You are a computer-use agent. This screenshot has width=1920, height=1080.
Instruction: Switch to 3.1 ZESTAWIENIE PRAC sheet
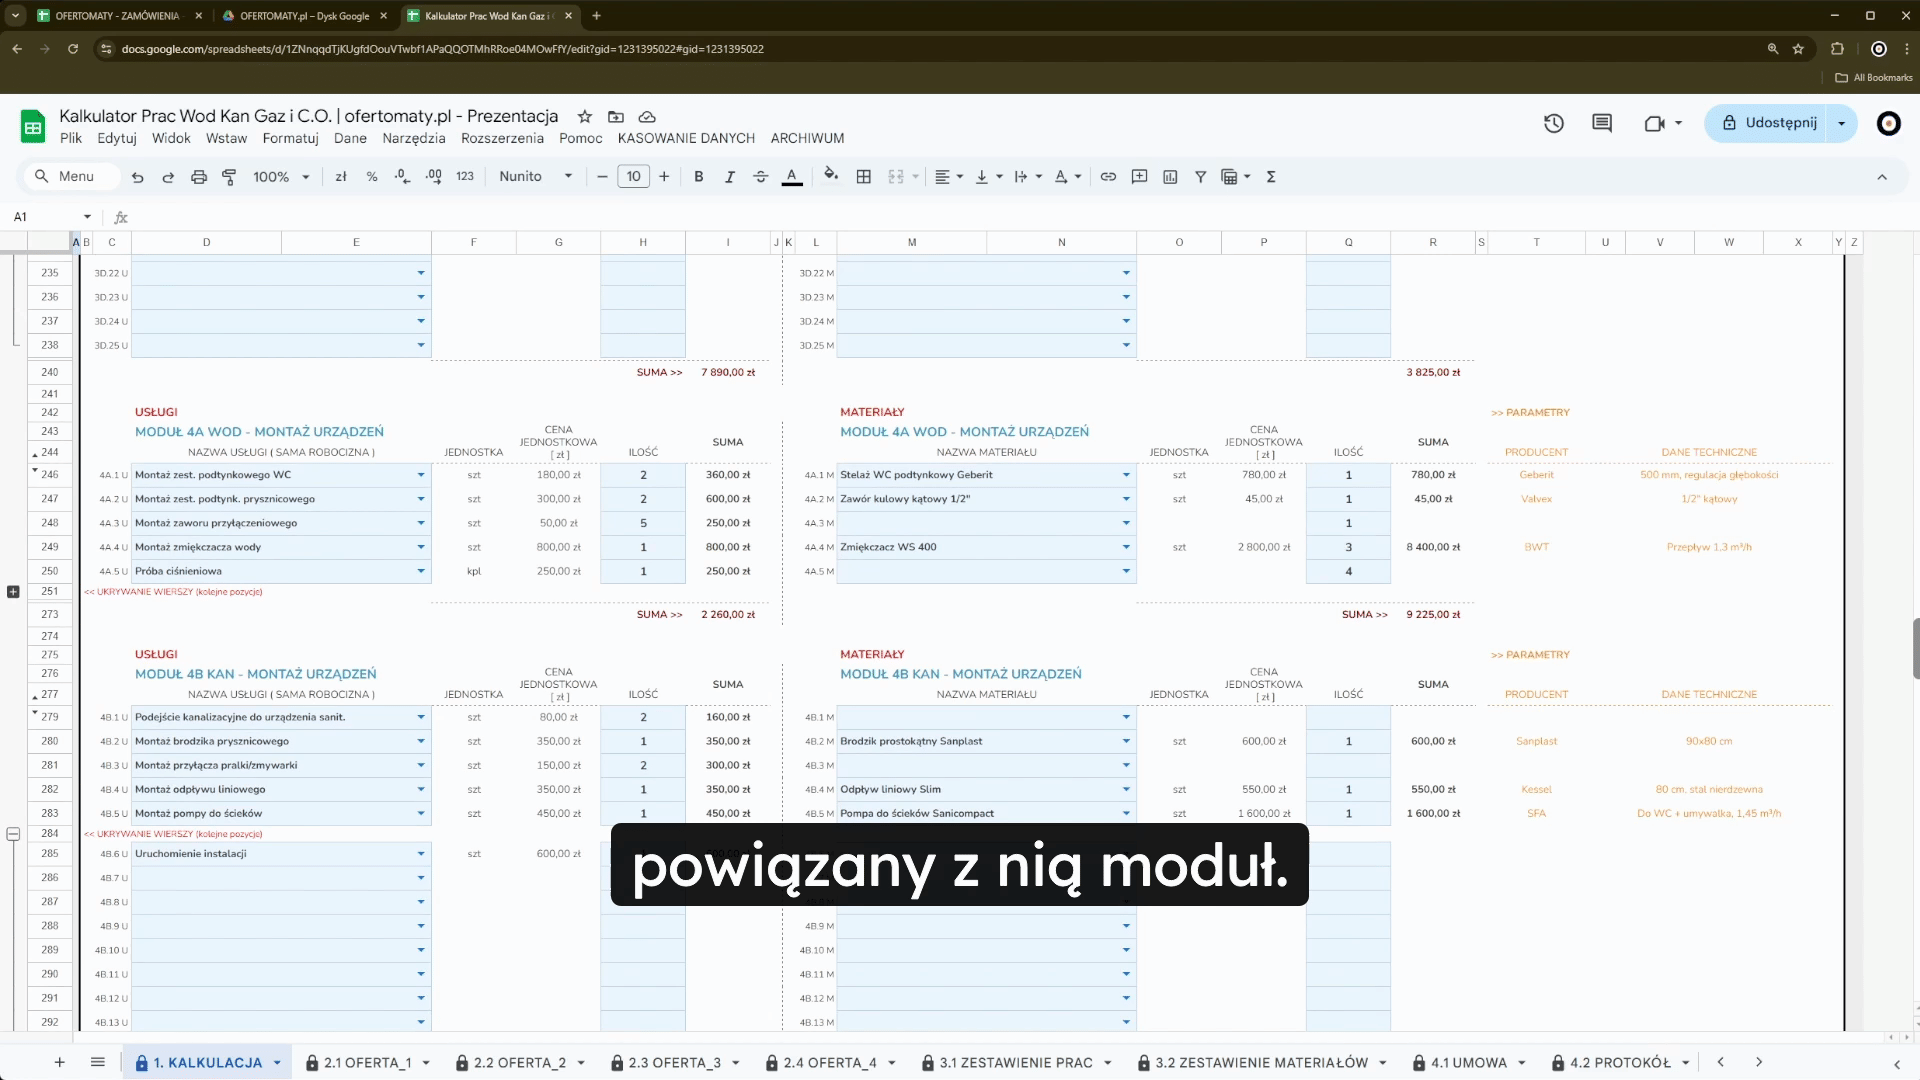point(1015,1063)
